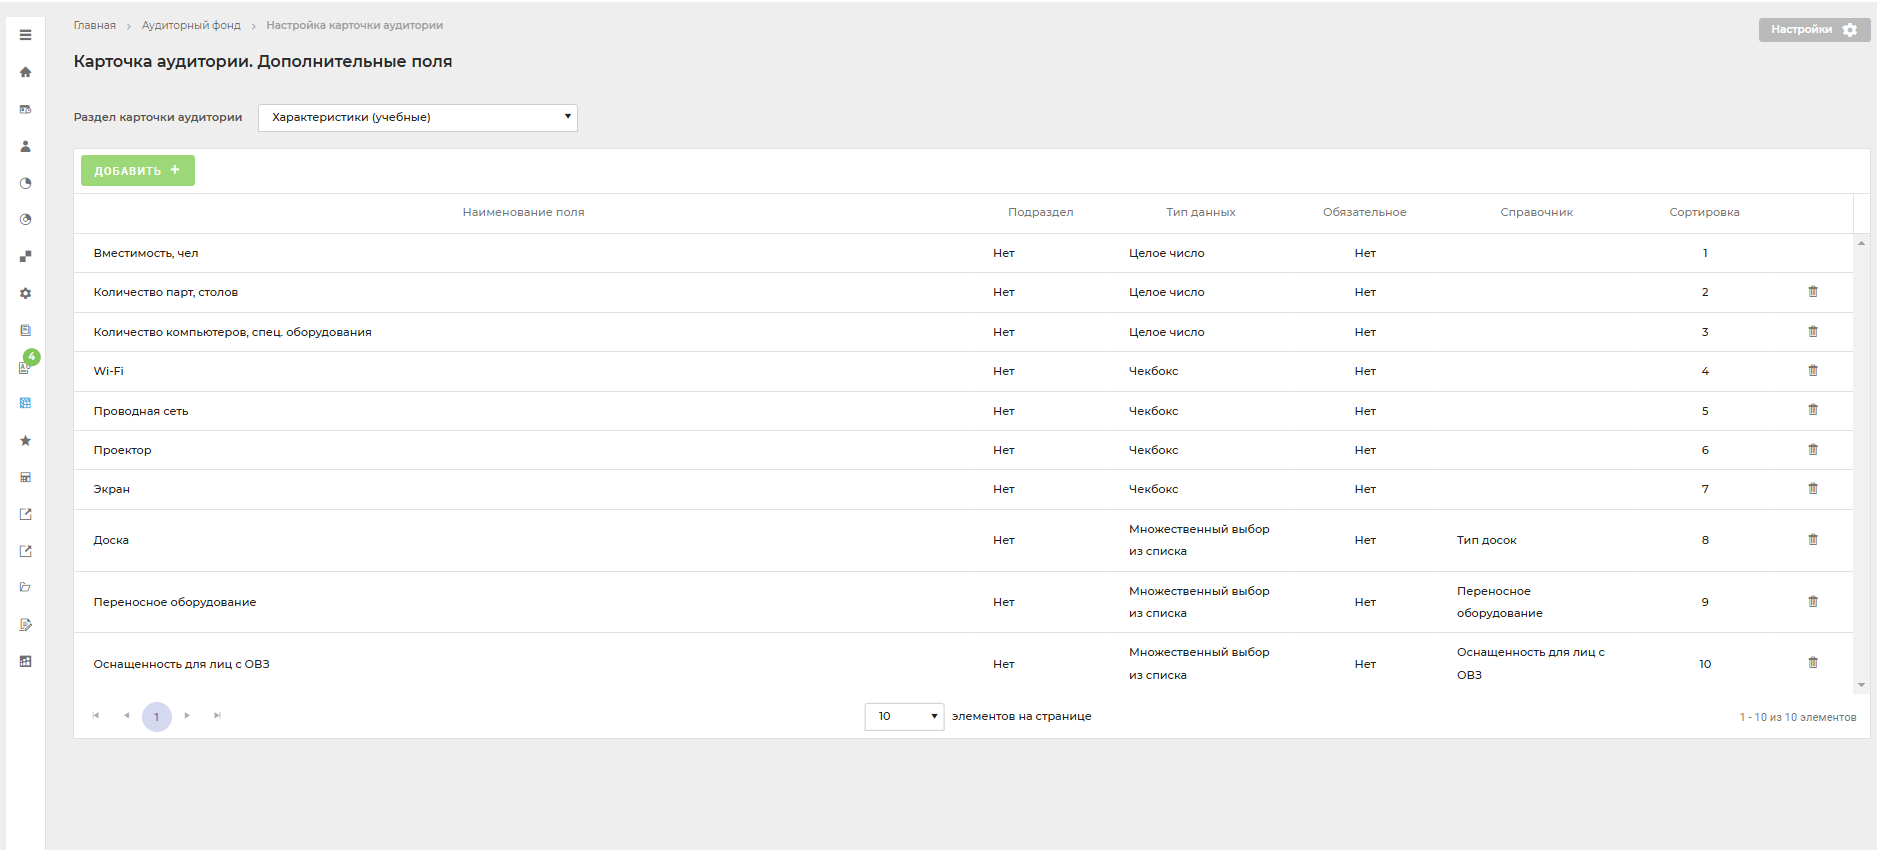1877x850 pixels.
Task: Delete the 'Проектор' row
Action: pos(1813,449)
